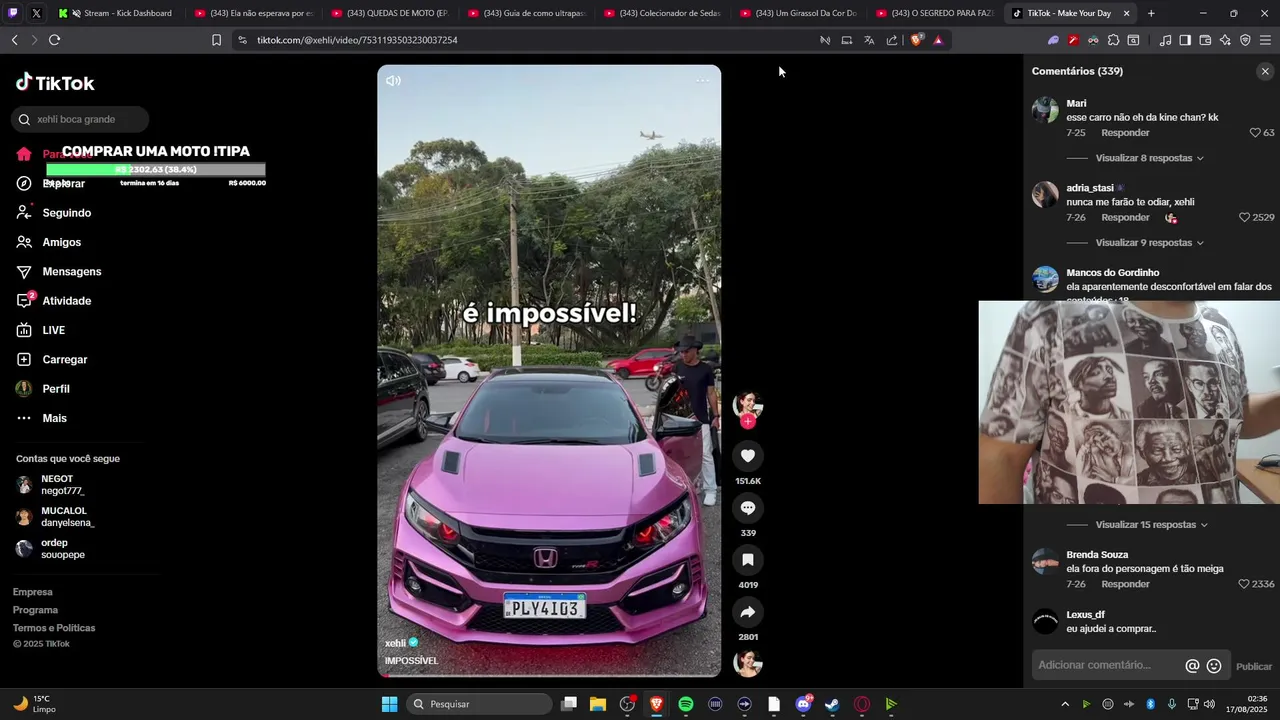Open the Brave VPN shield icon
1280x720 pixels.
[1245, 40]
